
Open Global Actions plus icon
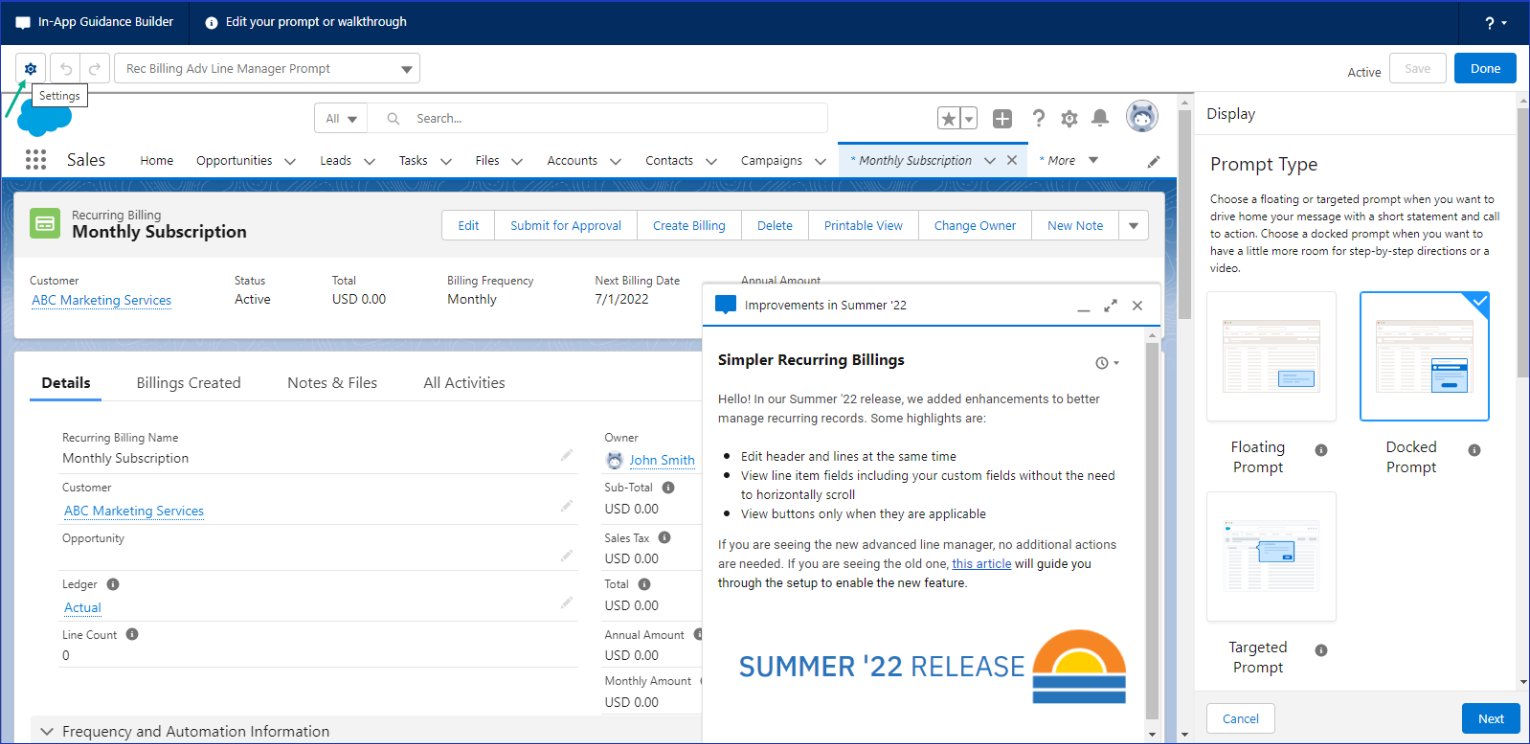click(x=1003, y=119)
